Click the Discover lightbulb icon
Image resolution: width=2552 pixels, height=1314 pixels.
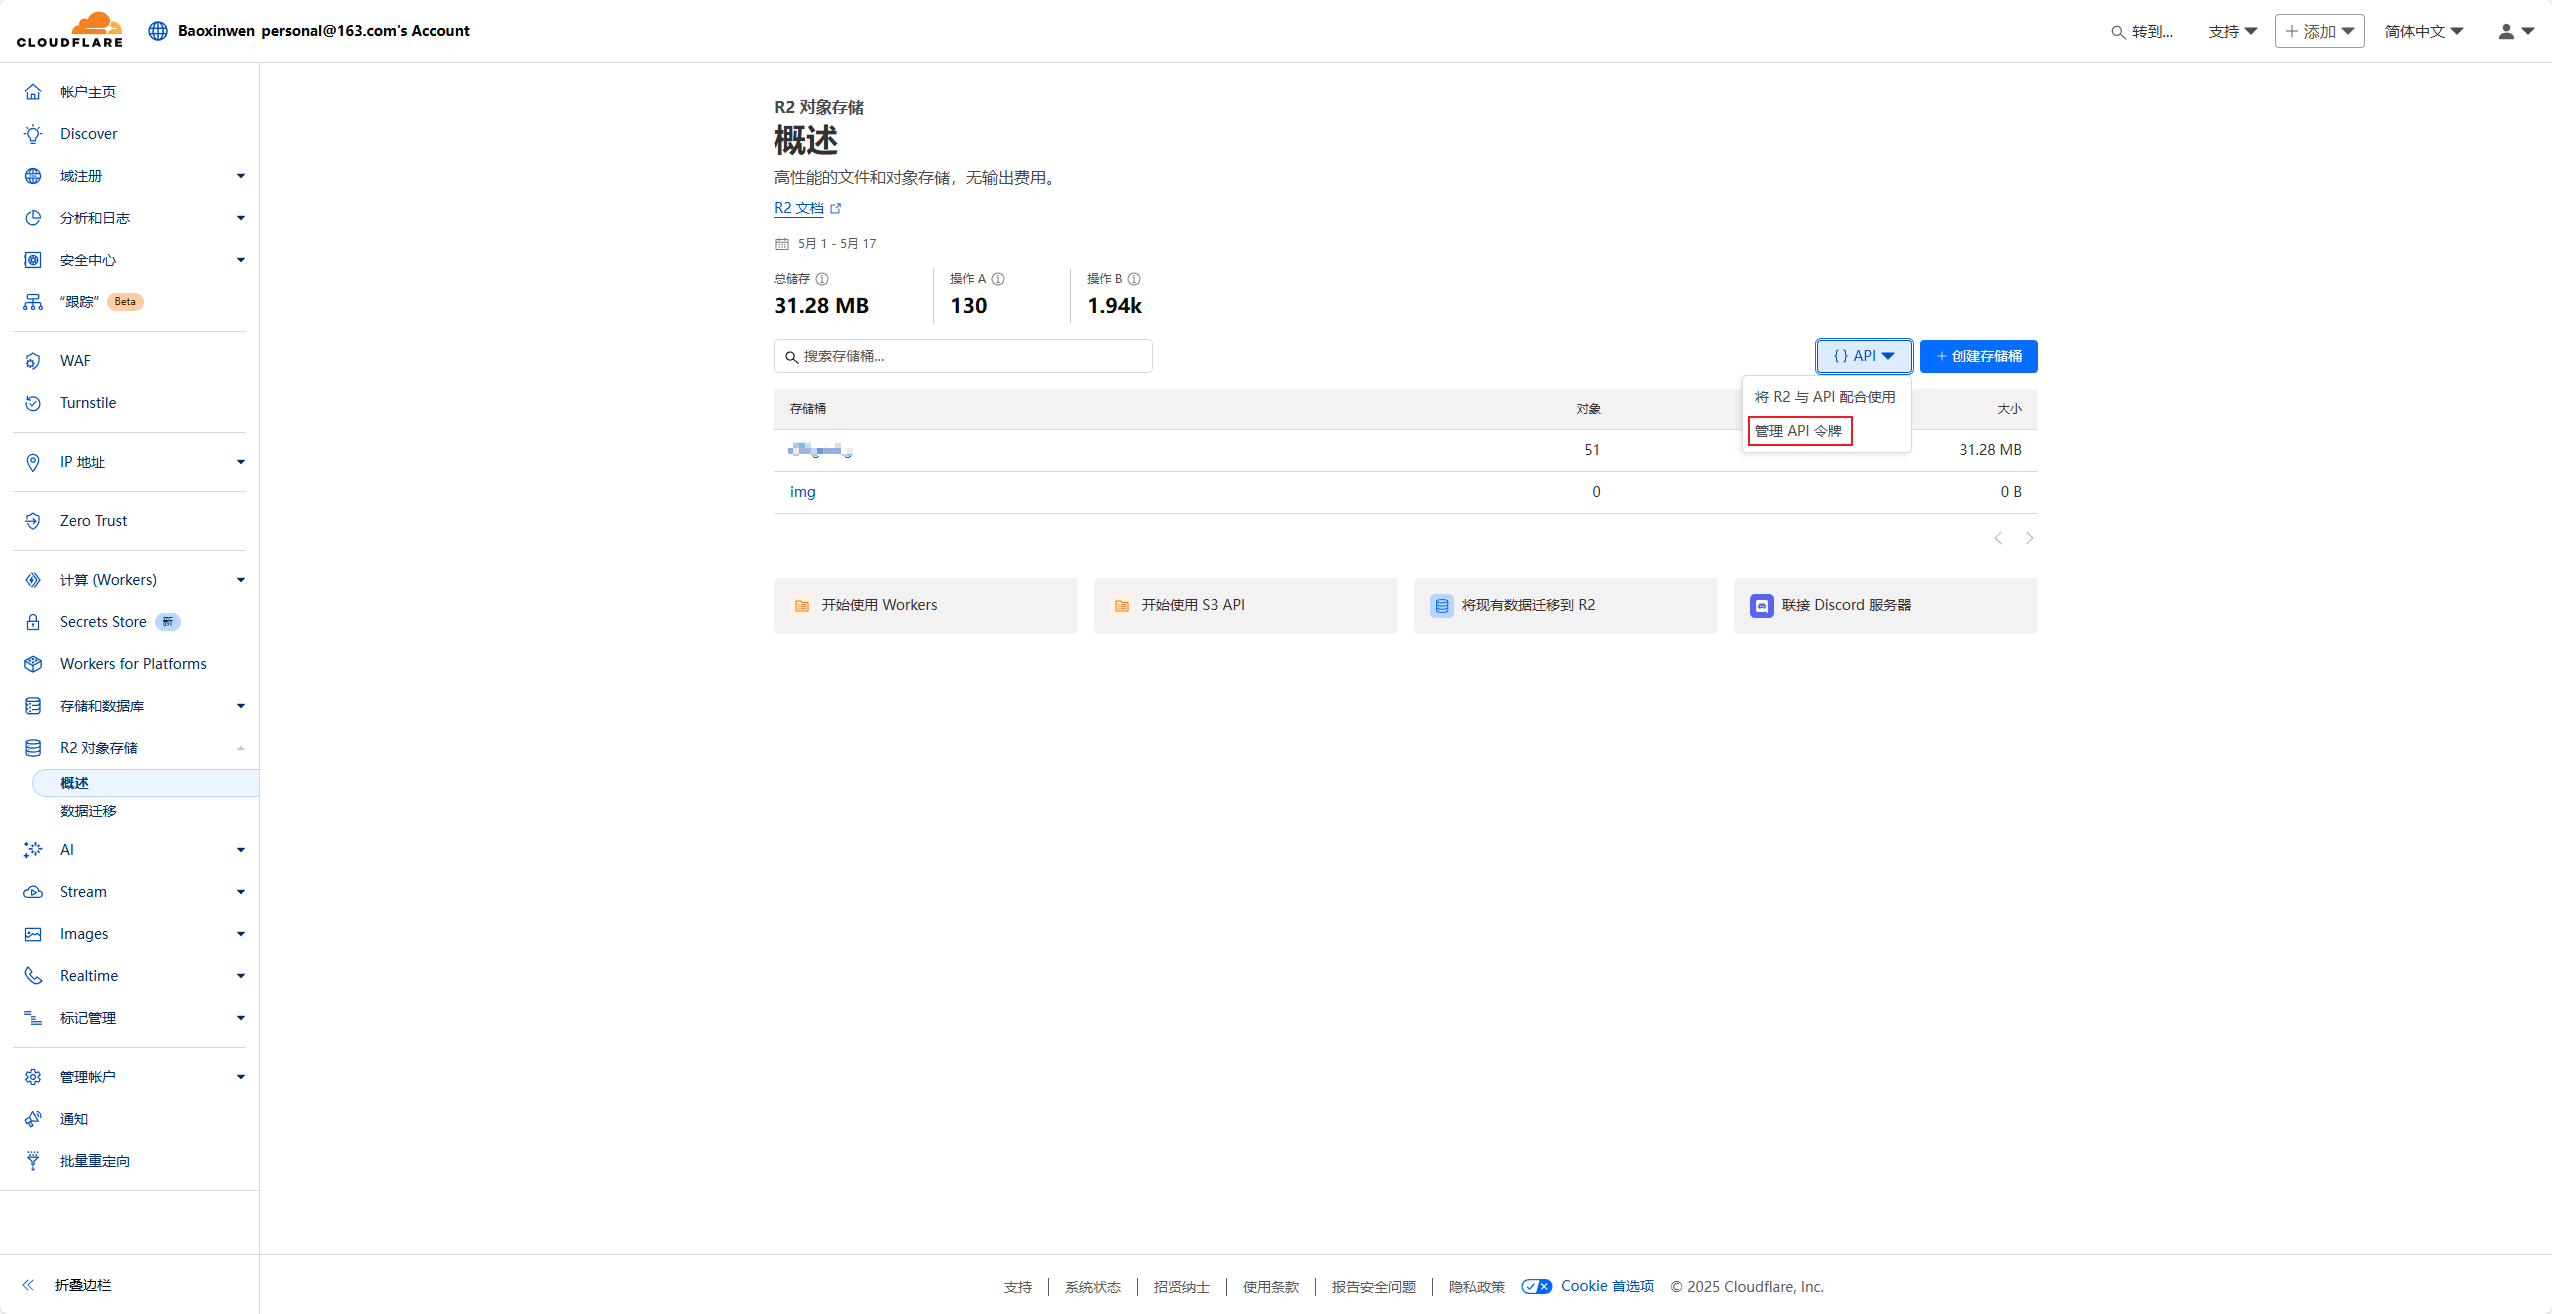point(33,134)
